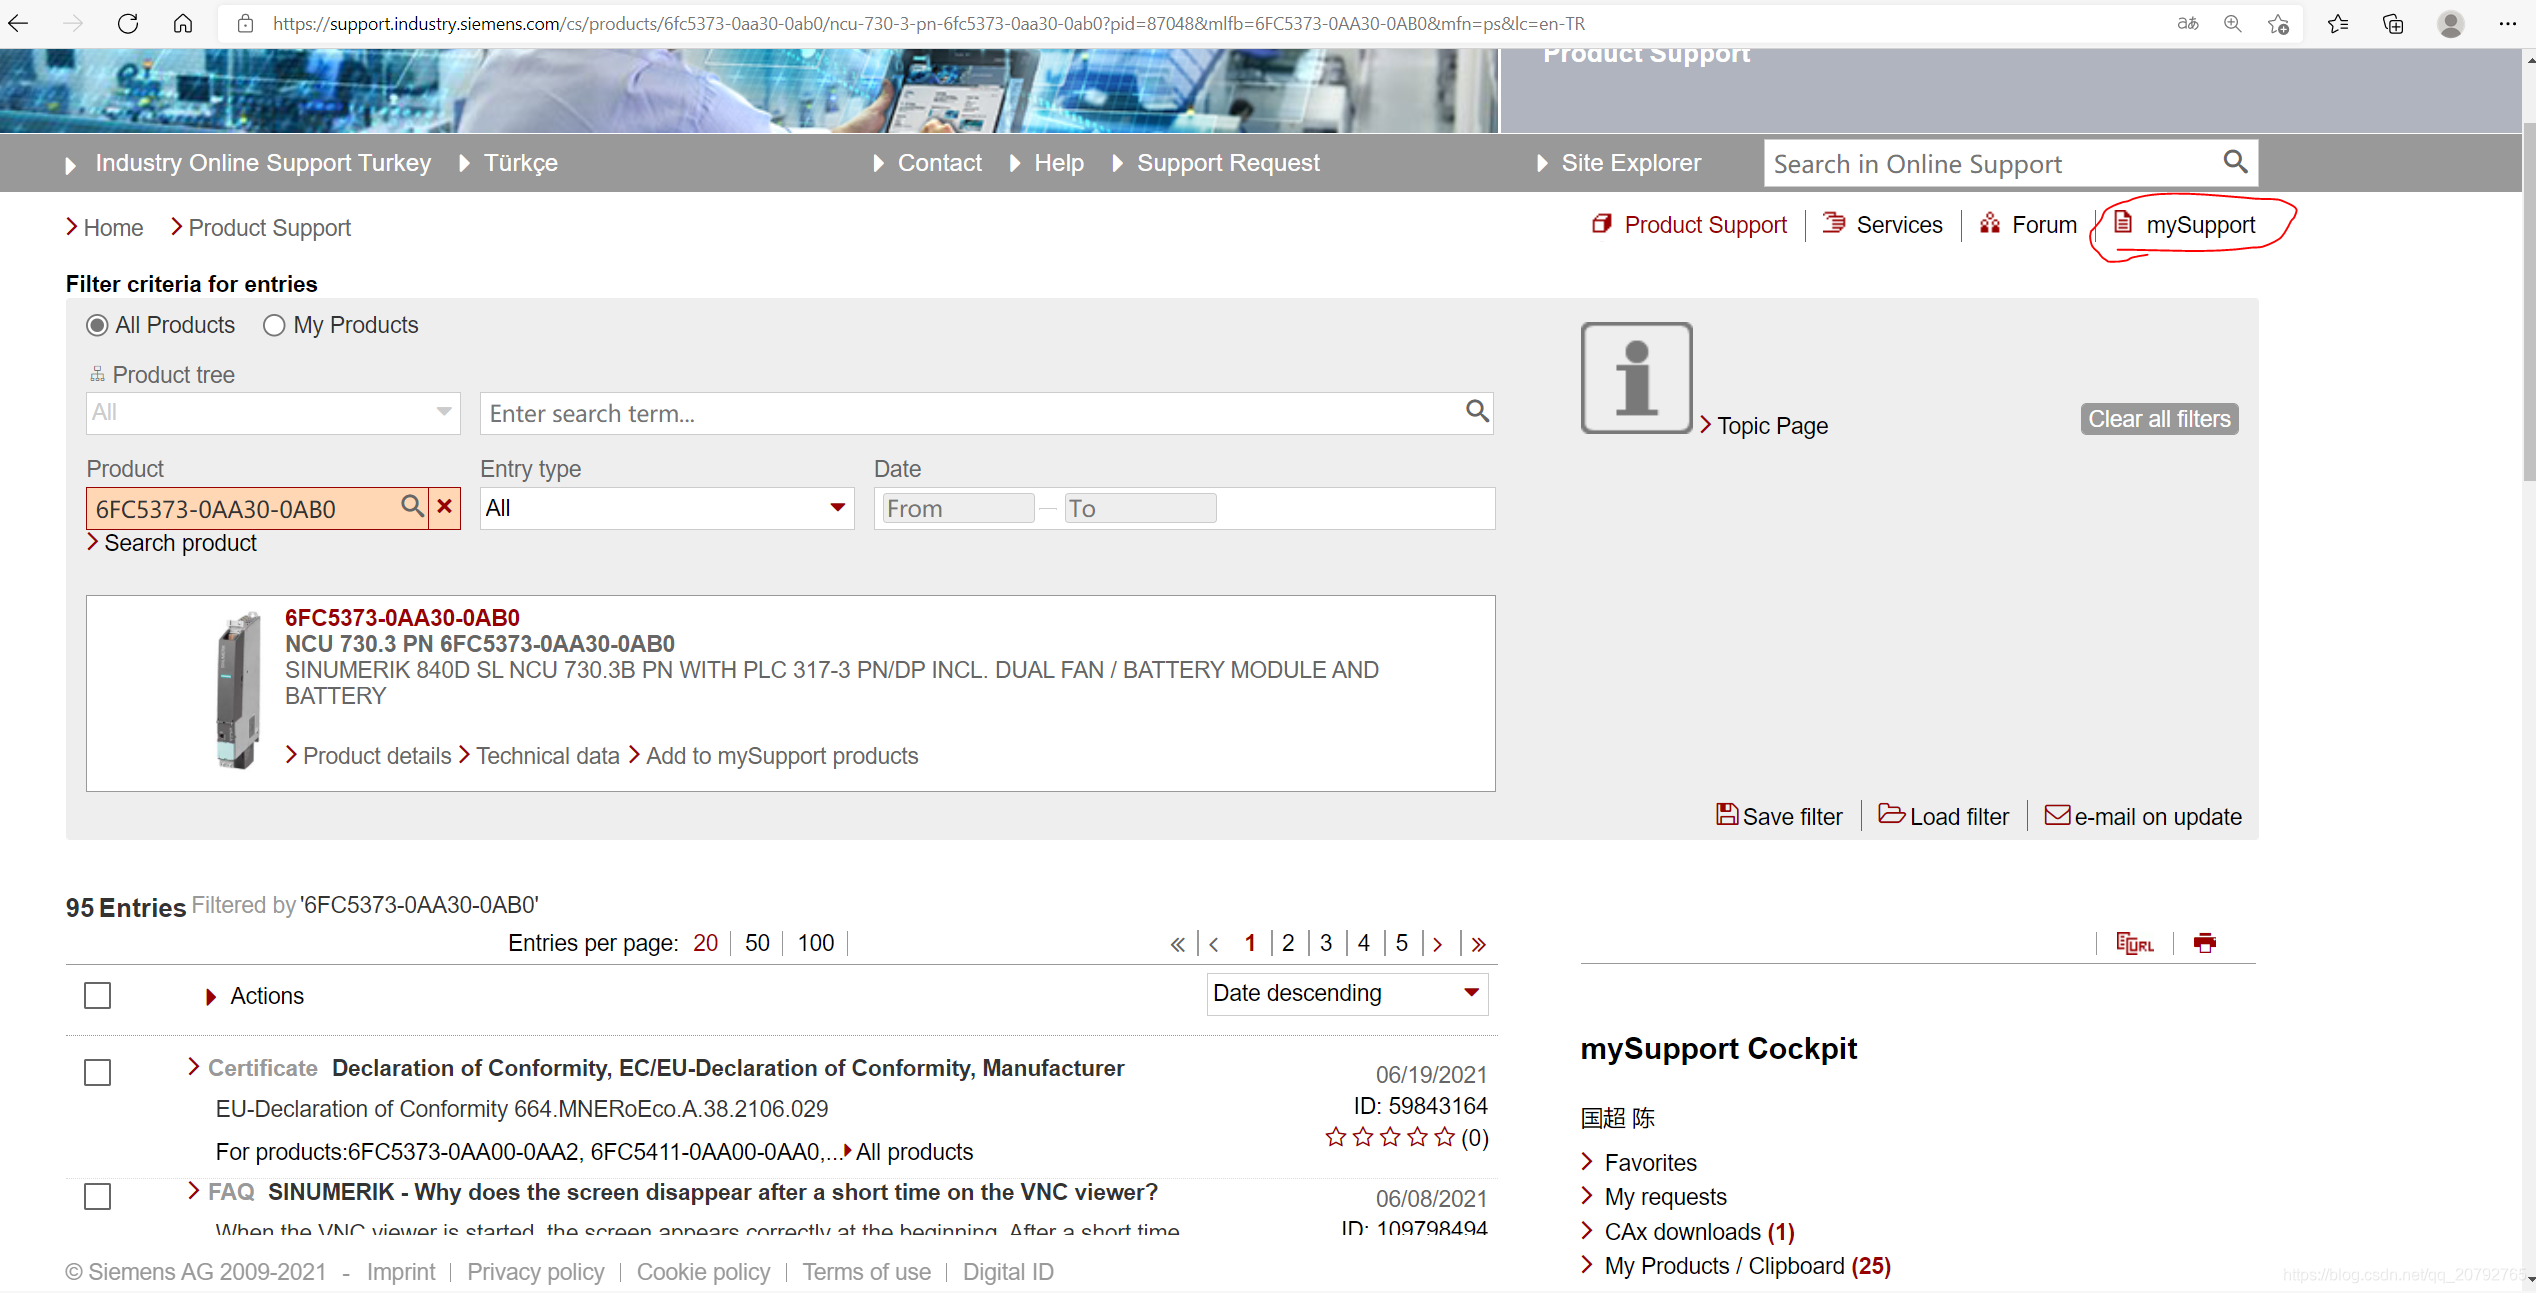The image size is (2536, 1293).
Task: Check the SINUMERIK VNC viewer FAQ entry
Action: tap(98, 1197)
